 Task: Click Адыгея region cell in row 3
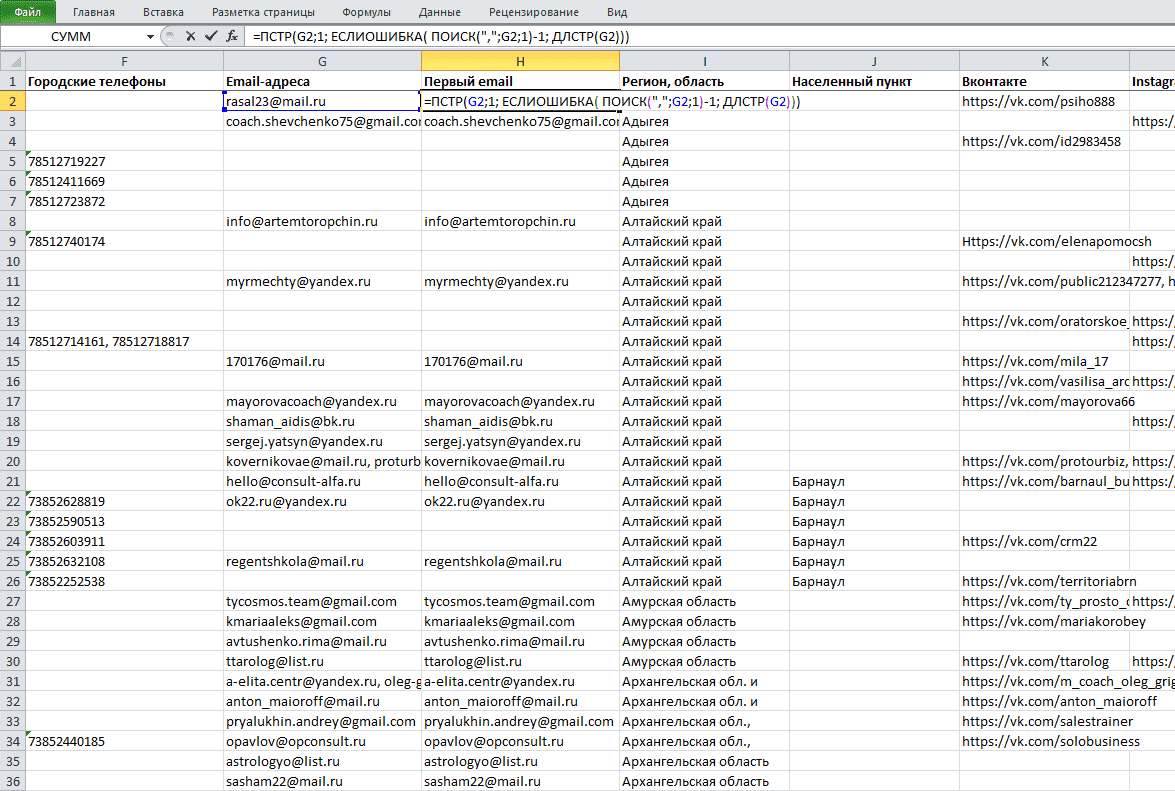(x=704, y=121)
